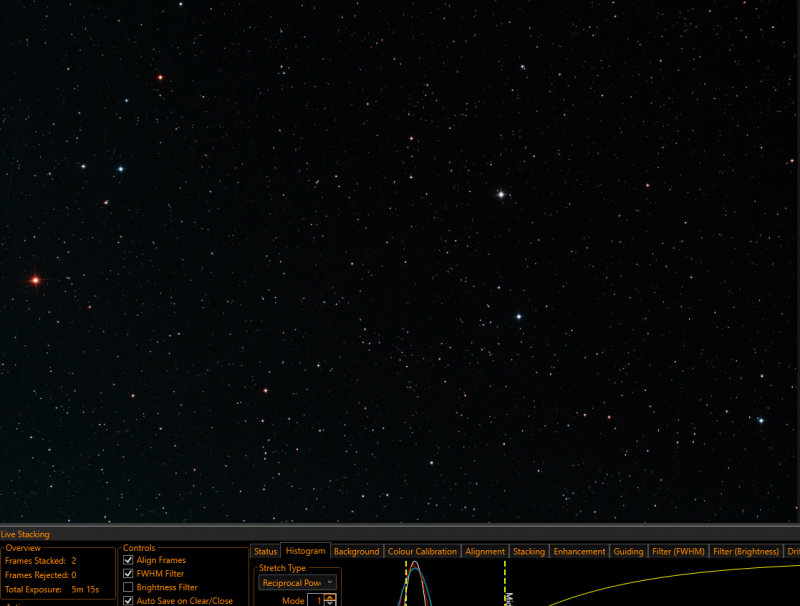Click the mid level dashed line marker

point(505,583)
